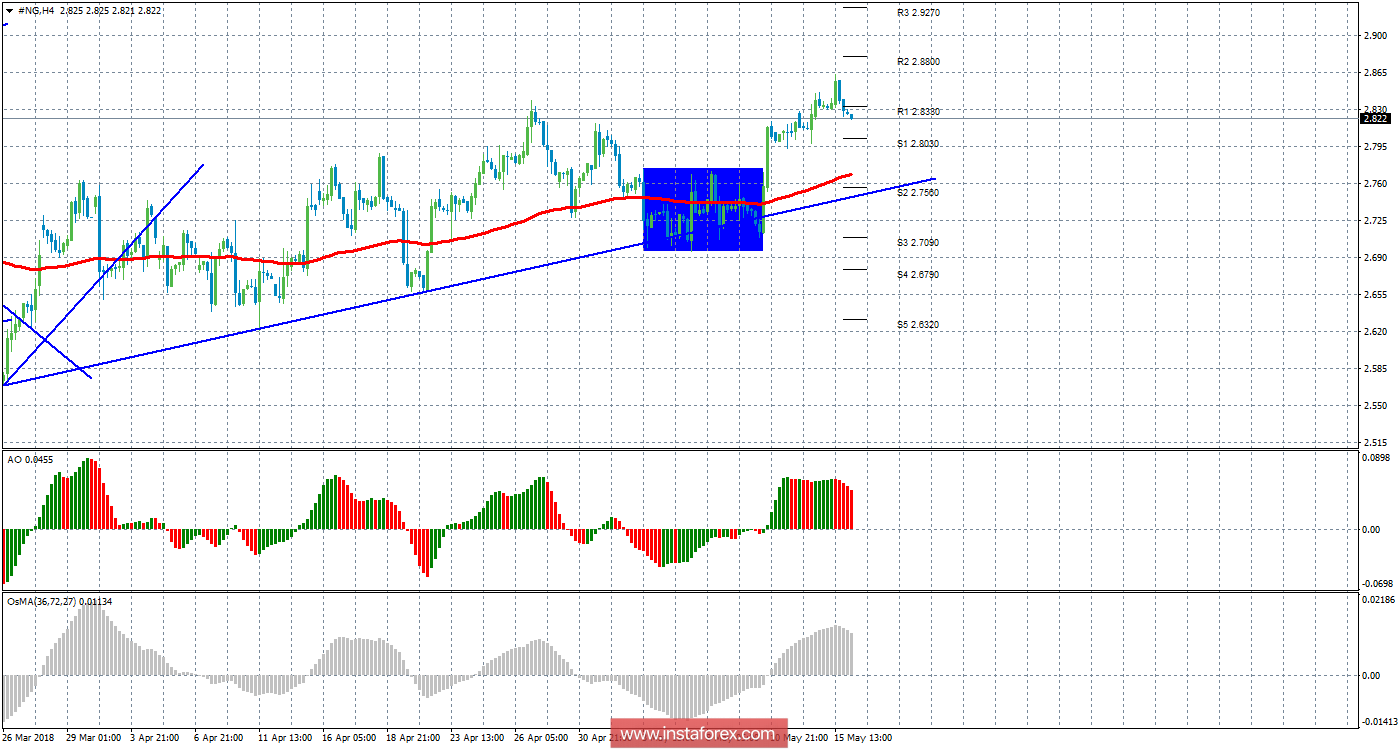
Task: Click 2.690 on the price axis
Action: pos(1376,258)
